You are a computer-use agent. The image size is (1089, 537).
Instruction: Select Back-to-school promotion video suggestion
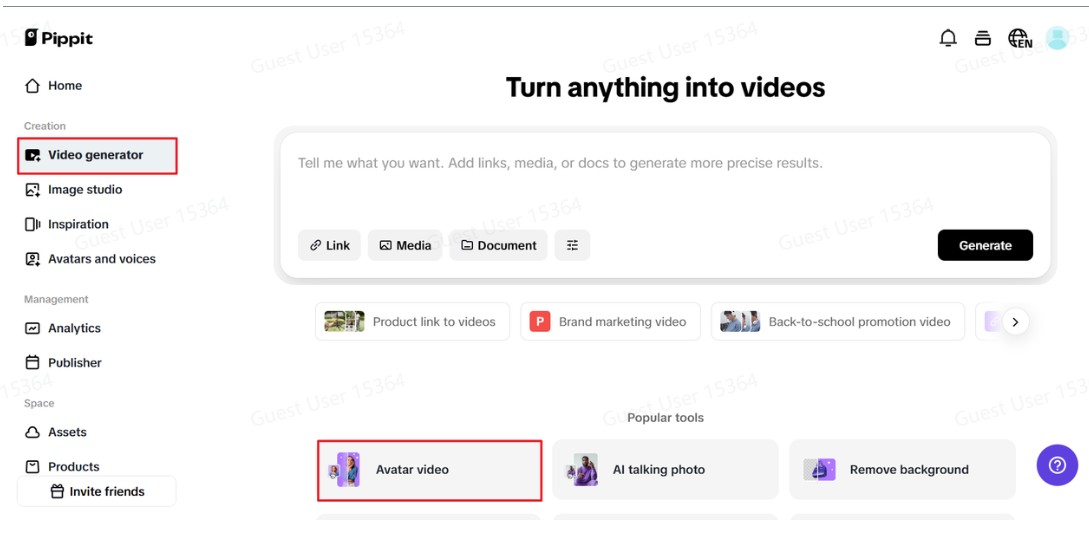point(838,322)
